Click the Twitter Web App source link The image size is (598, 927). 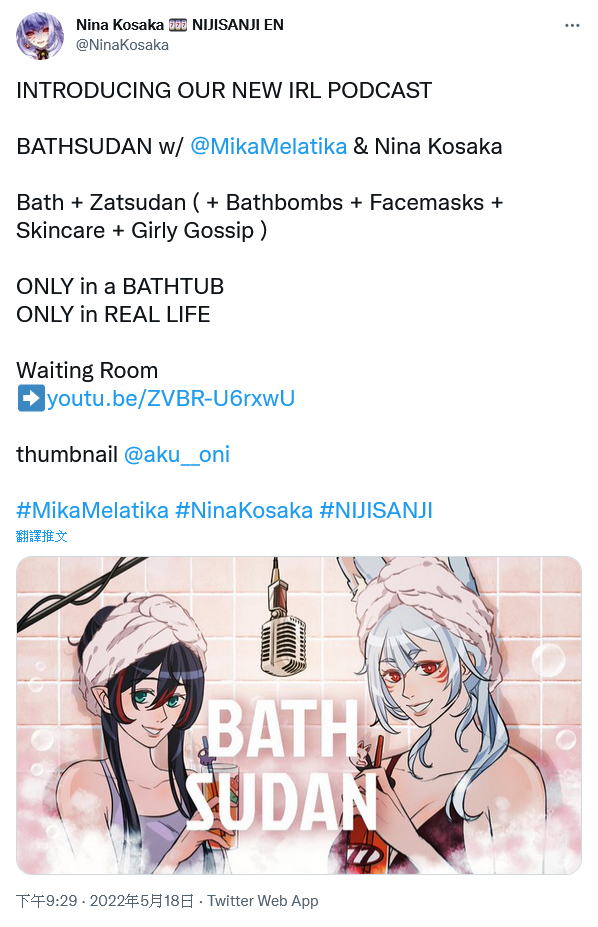click(x=263, y=901)
